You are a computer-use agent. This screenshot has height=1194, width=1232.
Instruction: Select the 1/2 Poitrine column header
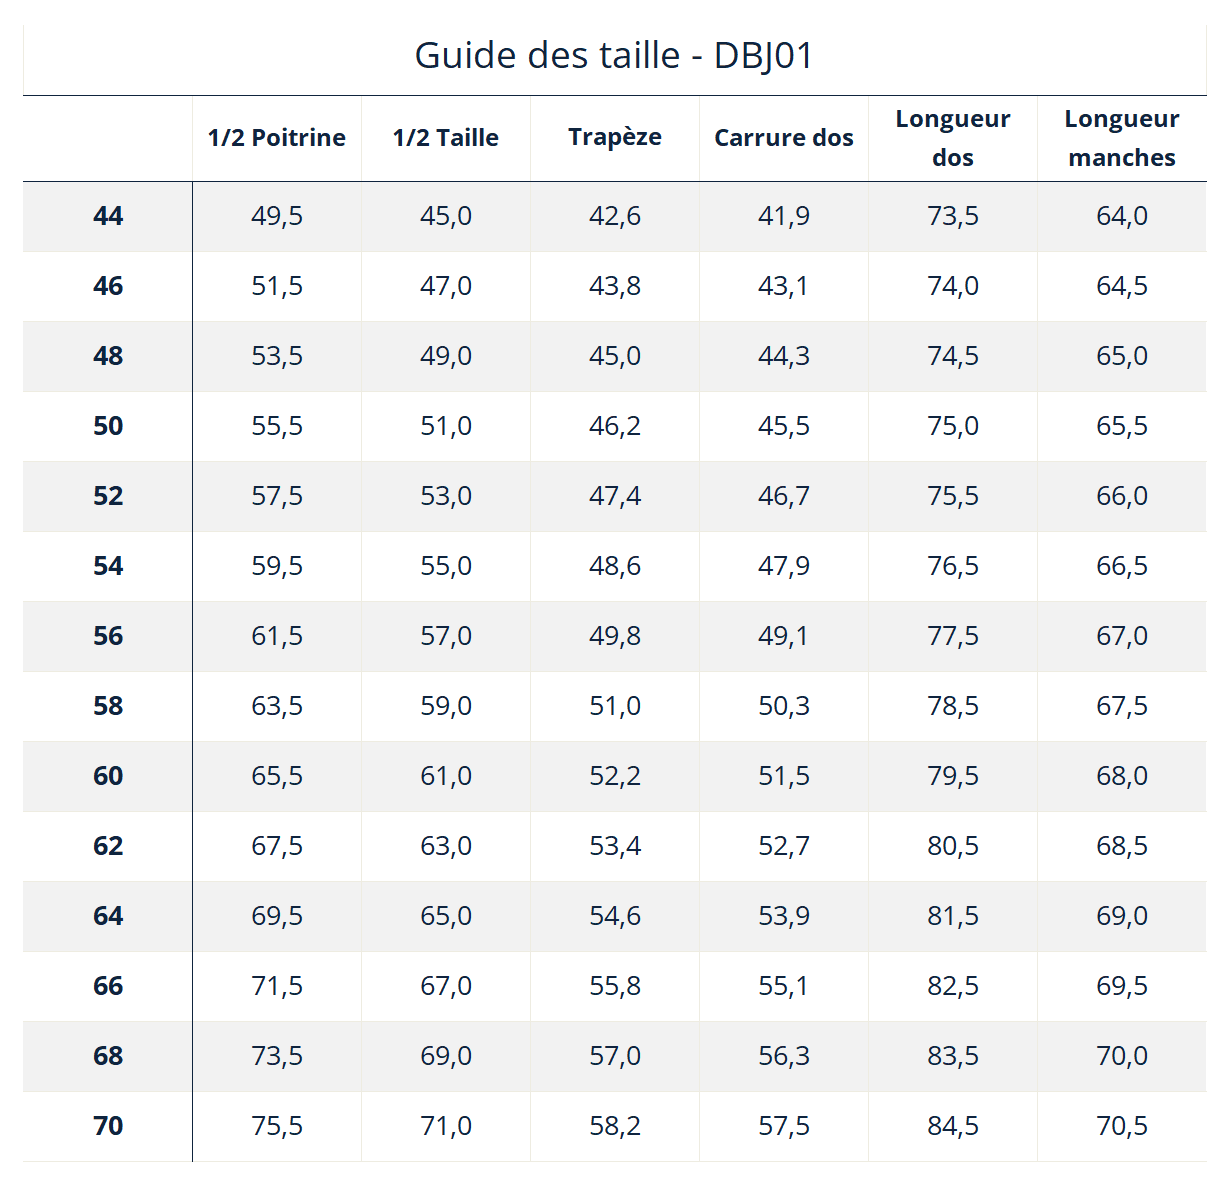coord(277,138)
